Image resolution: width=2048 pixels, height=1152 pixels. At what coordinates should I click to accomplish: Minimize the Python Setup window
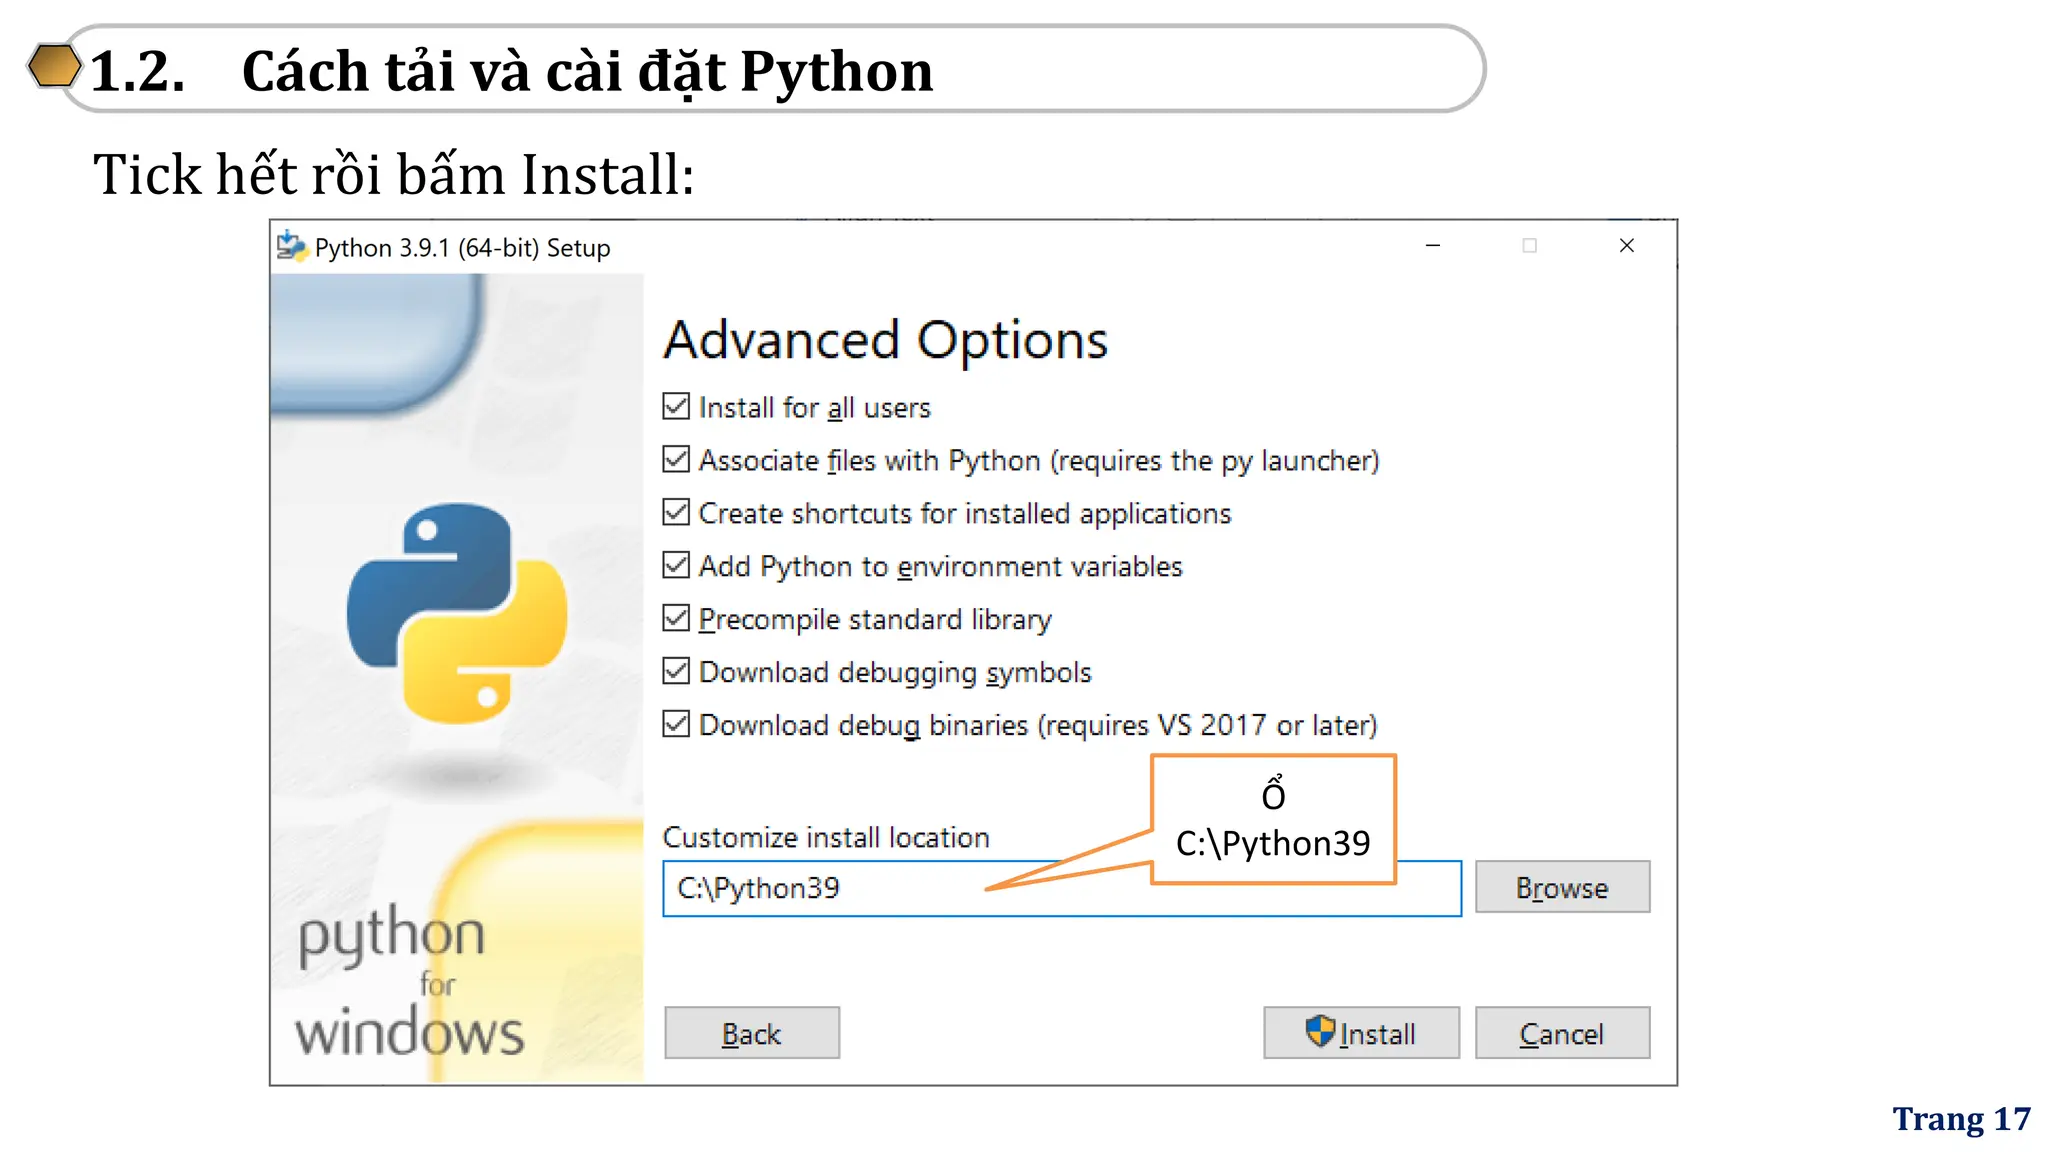[1433, 245]
